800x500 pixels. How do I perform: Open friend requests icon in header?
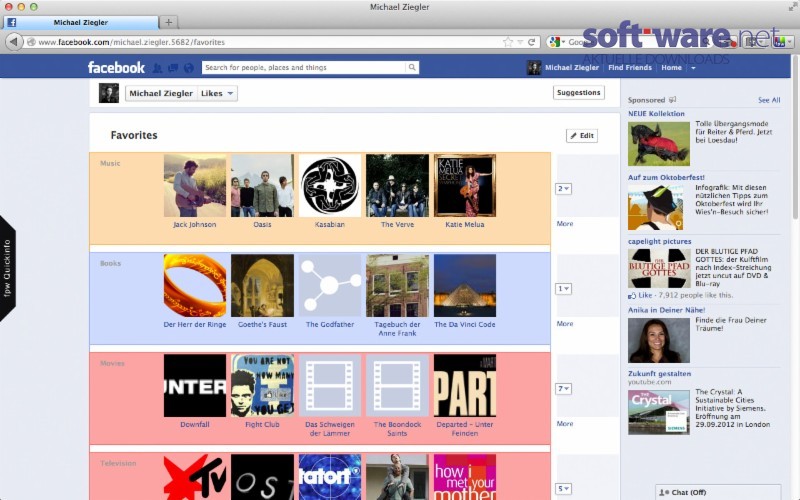158,68
